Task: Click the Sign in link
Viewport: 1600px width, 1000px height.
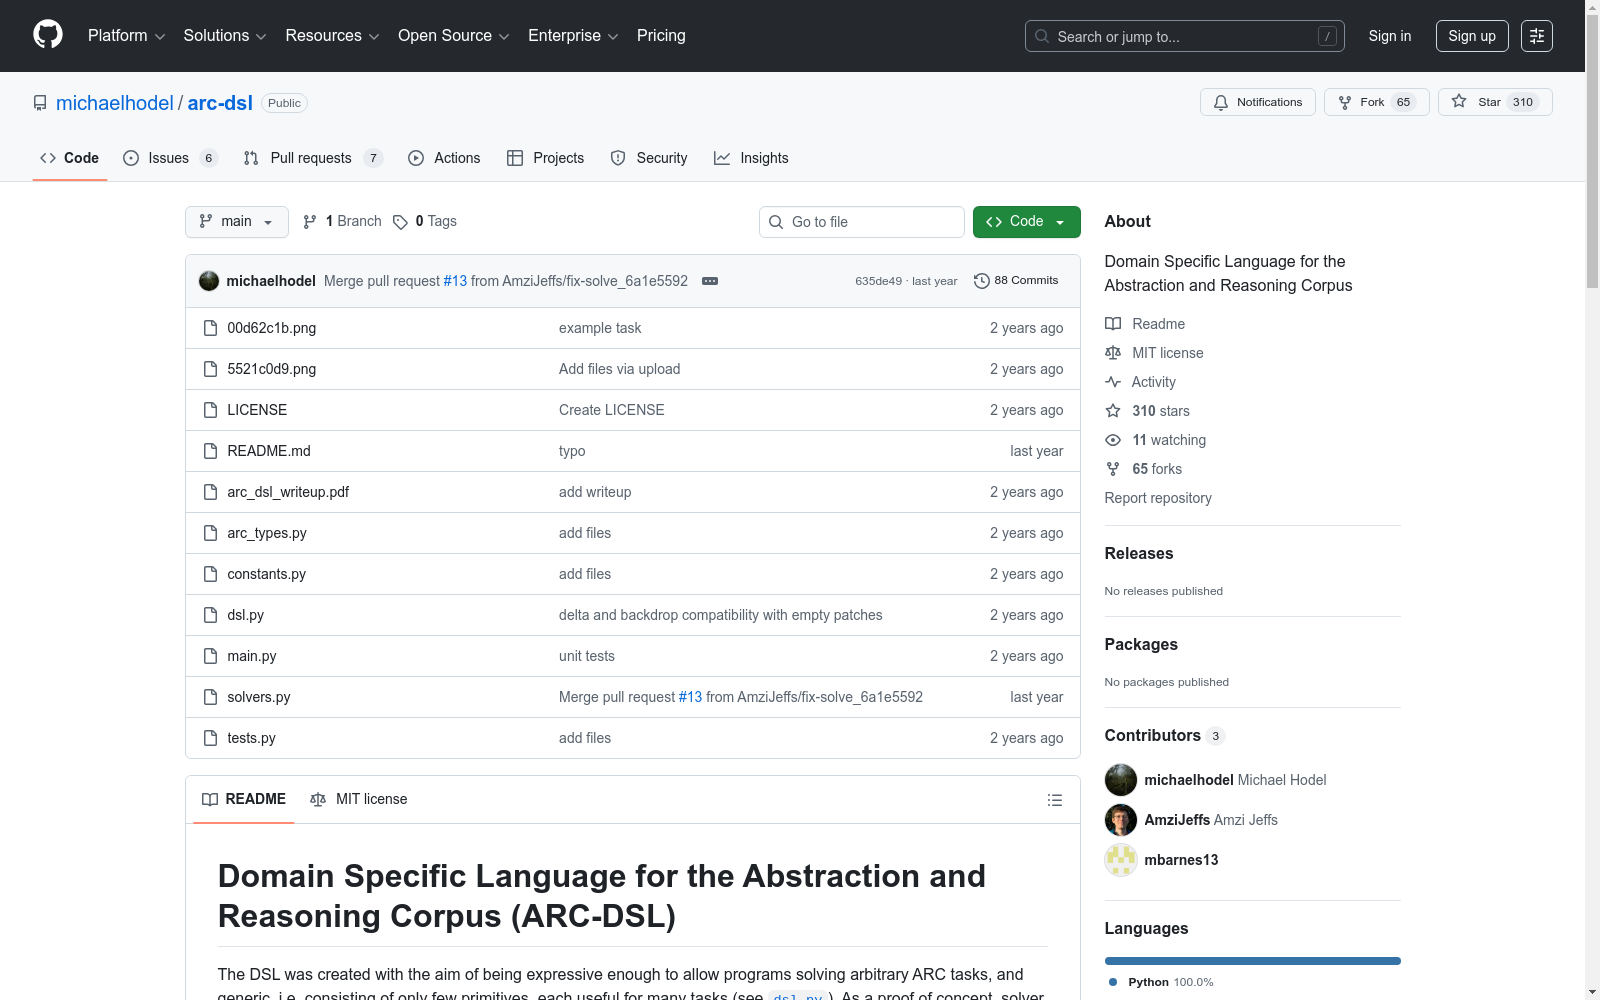Action: [x=1390, y=36]
